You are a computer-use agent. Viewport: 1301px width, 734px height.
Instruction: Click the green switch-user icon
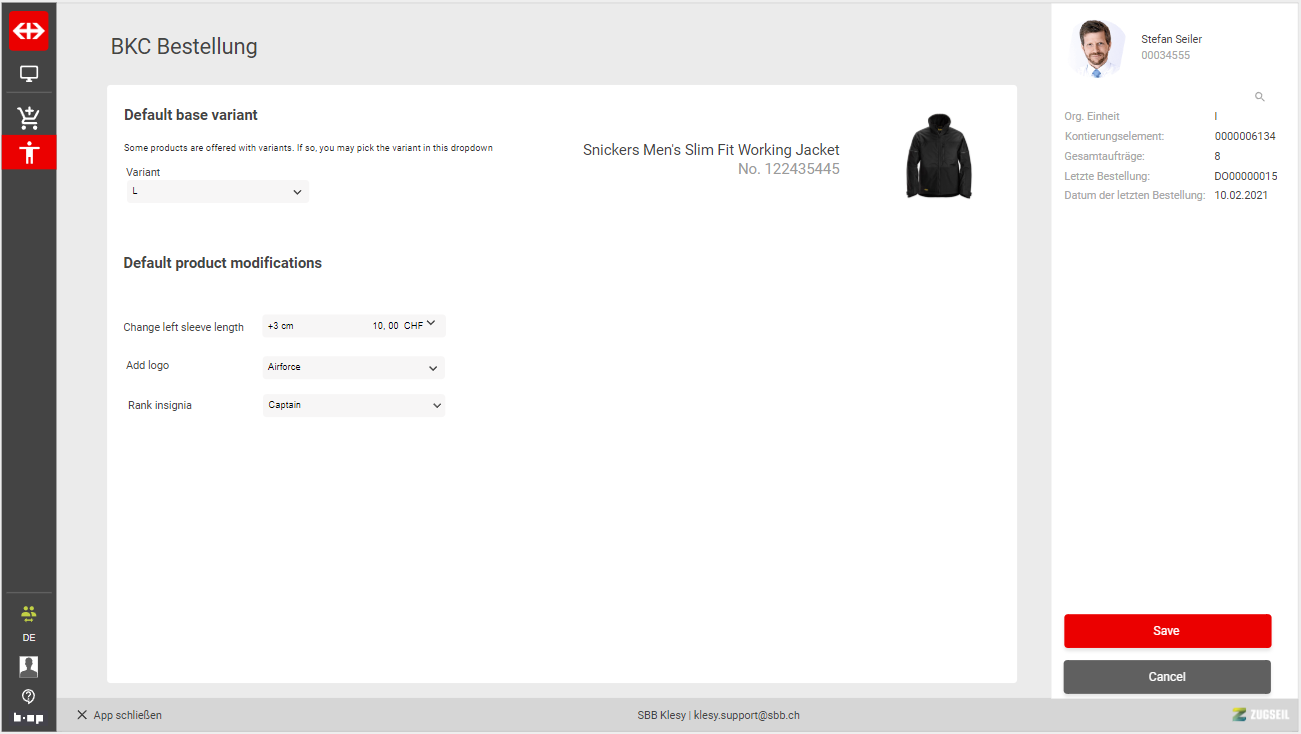pos(29,613)
